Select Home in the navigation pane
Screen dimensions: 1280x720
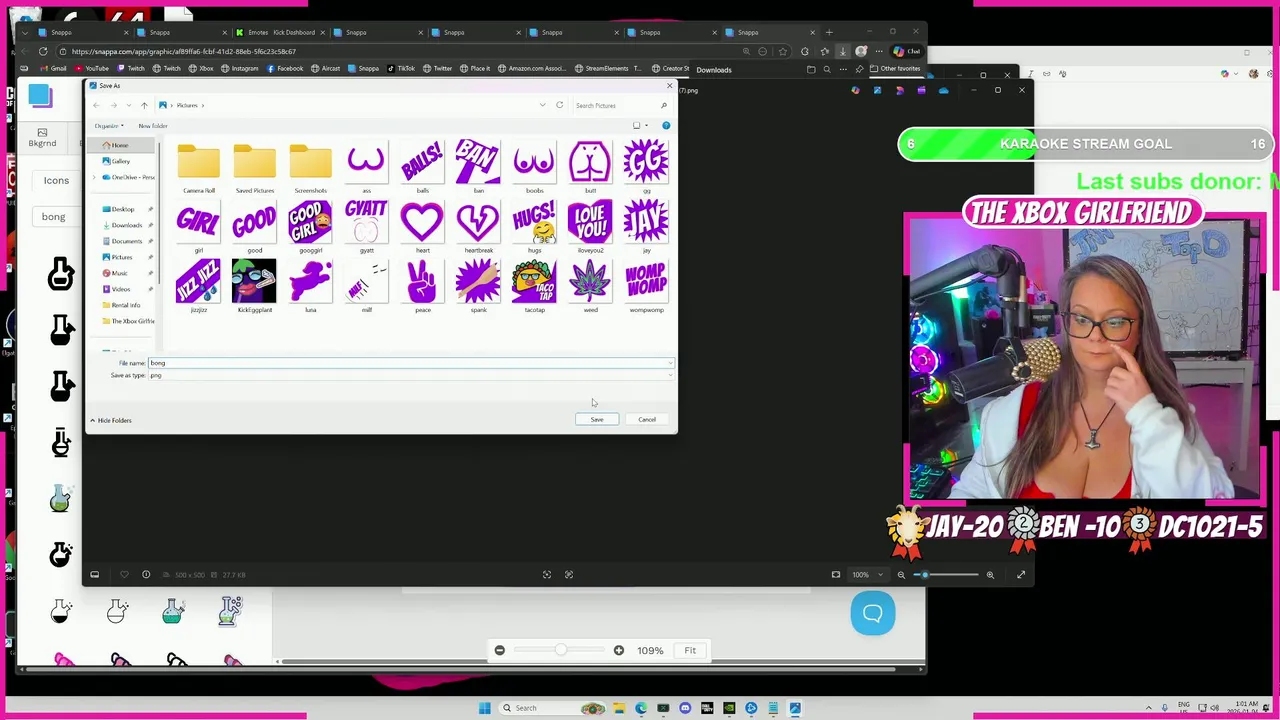(x=122, y=145)
